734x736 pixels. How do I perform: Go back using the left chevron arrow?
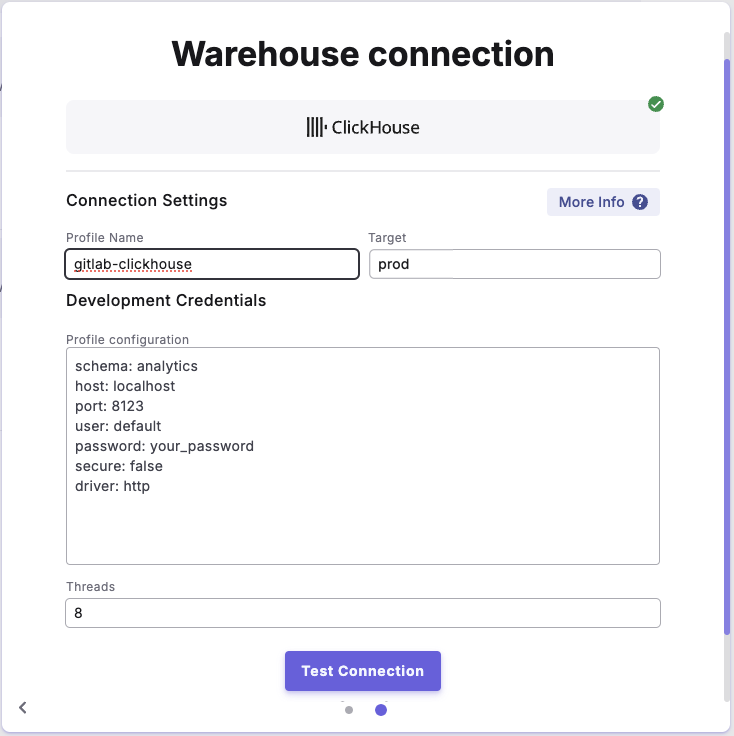23,708
